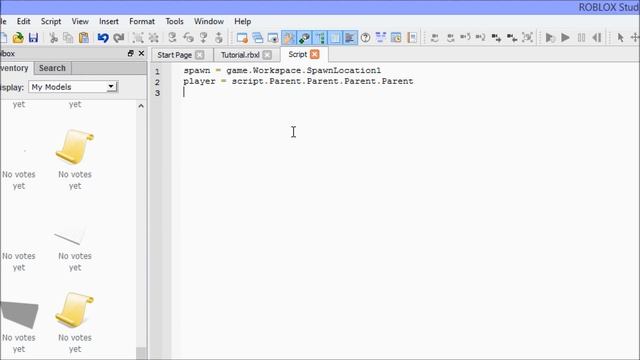
Task: Toggle the Toolbox panel button in the toolbar
Action: click(x=289, y=38)
